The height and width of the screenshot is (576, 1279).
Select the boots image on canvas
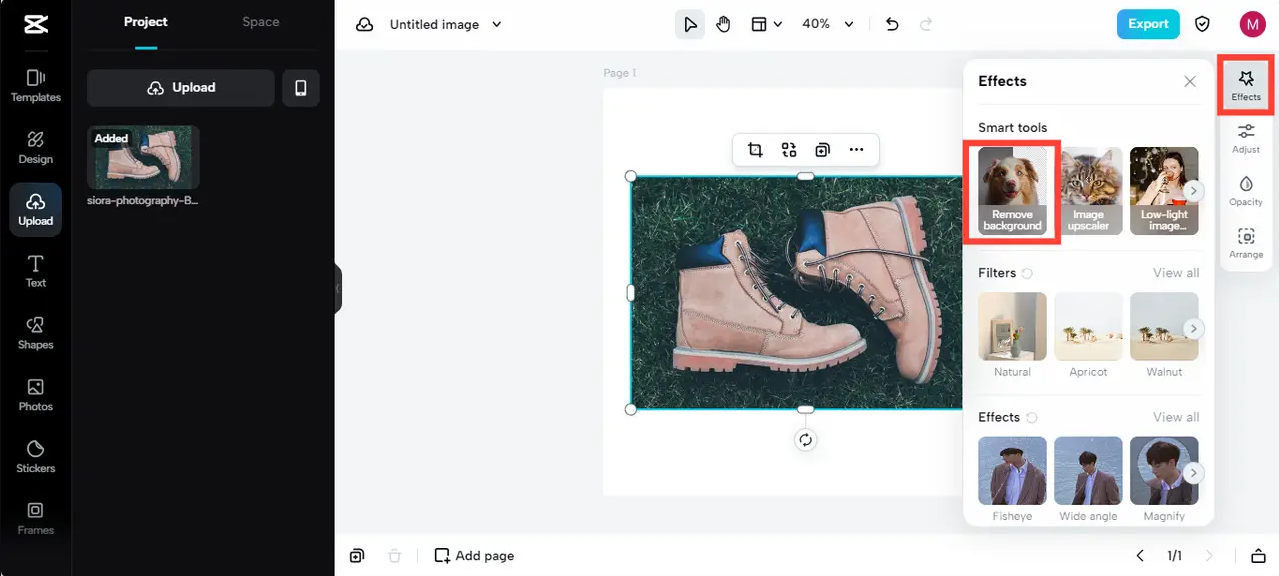(796, 292)
